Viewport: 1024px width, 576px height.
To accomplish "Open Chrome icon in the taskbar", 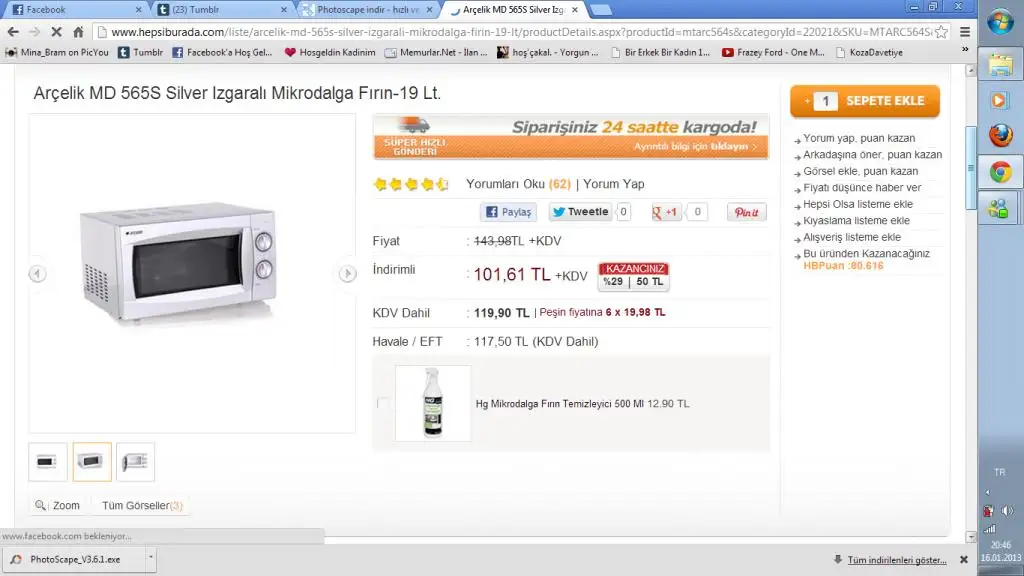I will (x=1000, y=172).
